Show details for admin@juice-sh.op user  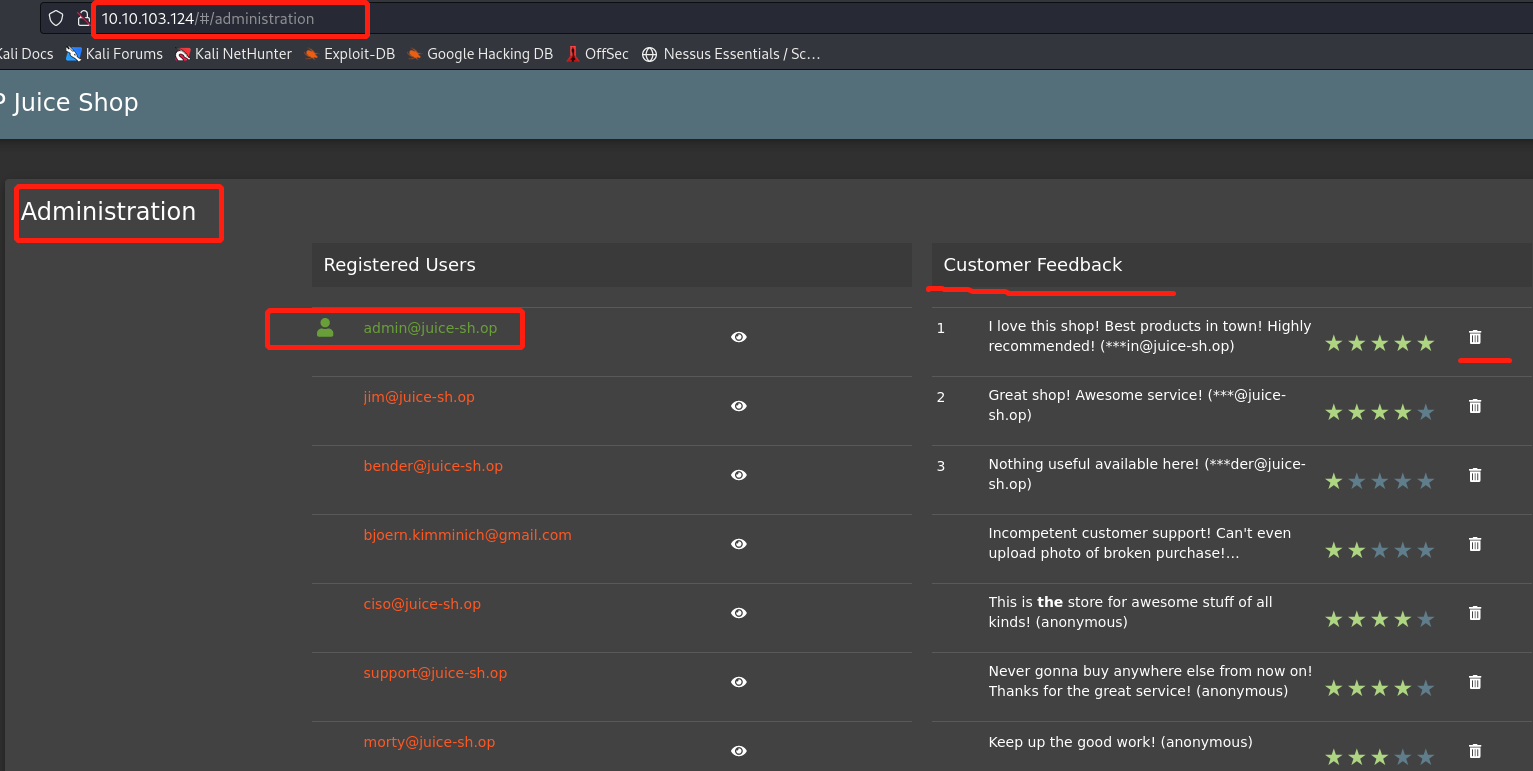738,337
